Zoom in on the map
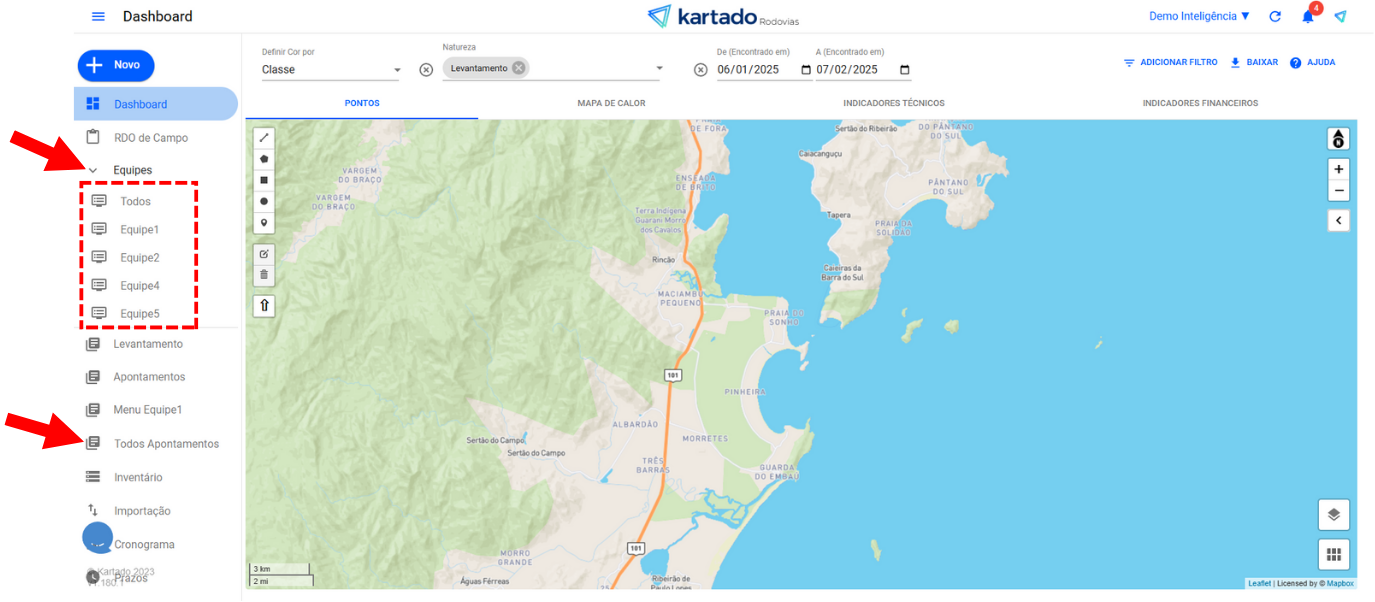This screenshot has width=1375, height=602. point(1338,169)
